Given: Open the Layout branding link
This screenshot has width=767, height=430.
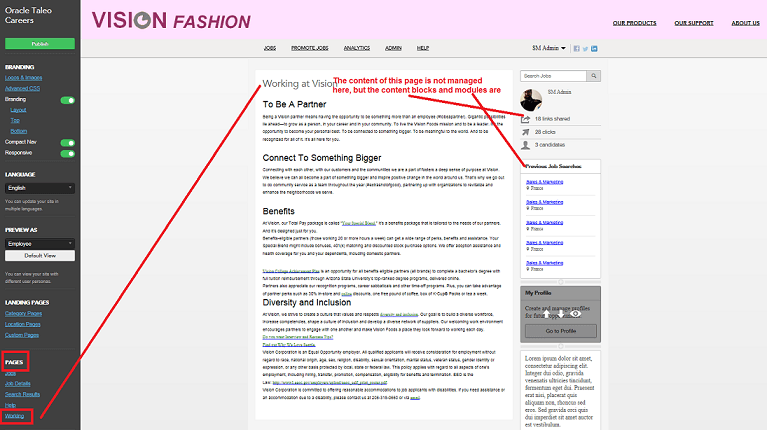Looking at the screenshot, I should pos(19,110).
